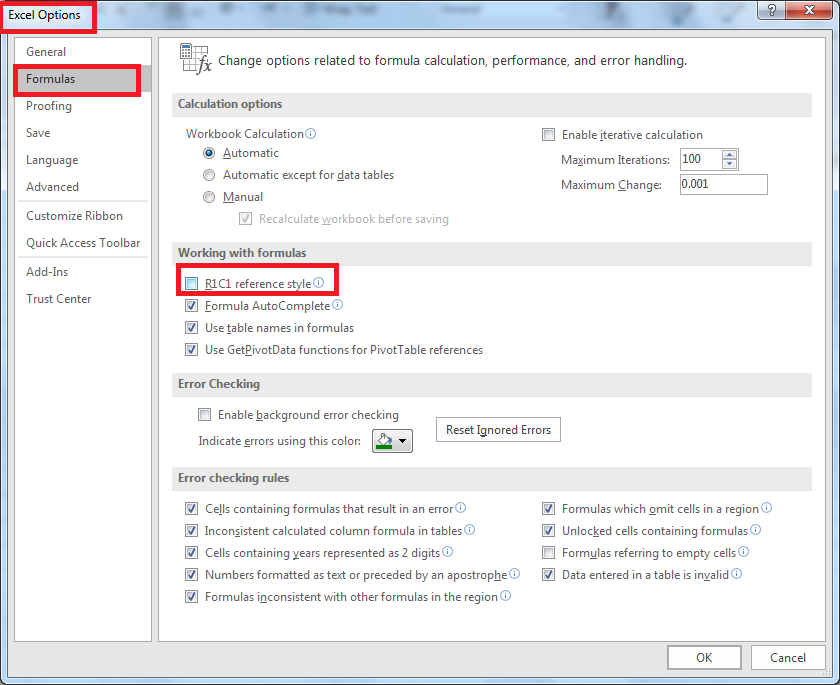
Task: Toggle Use GetPivotData functions checkbox
Action: point(191,350)
